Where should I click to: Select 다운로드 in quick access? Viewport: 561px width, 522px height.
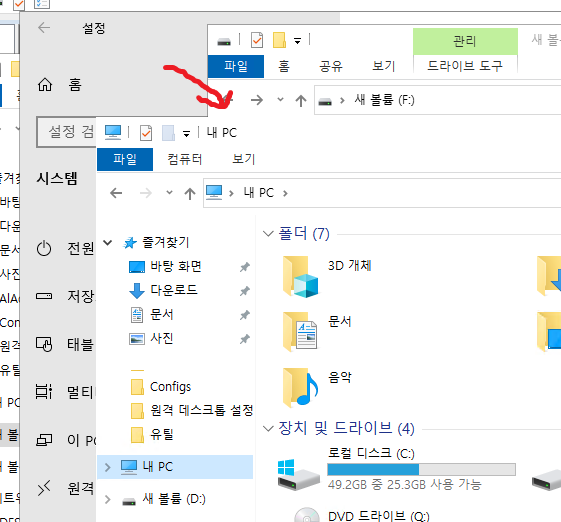click(x=174, y=290)
